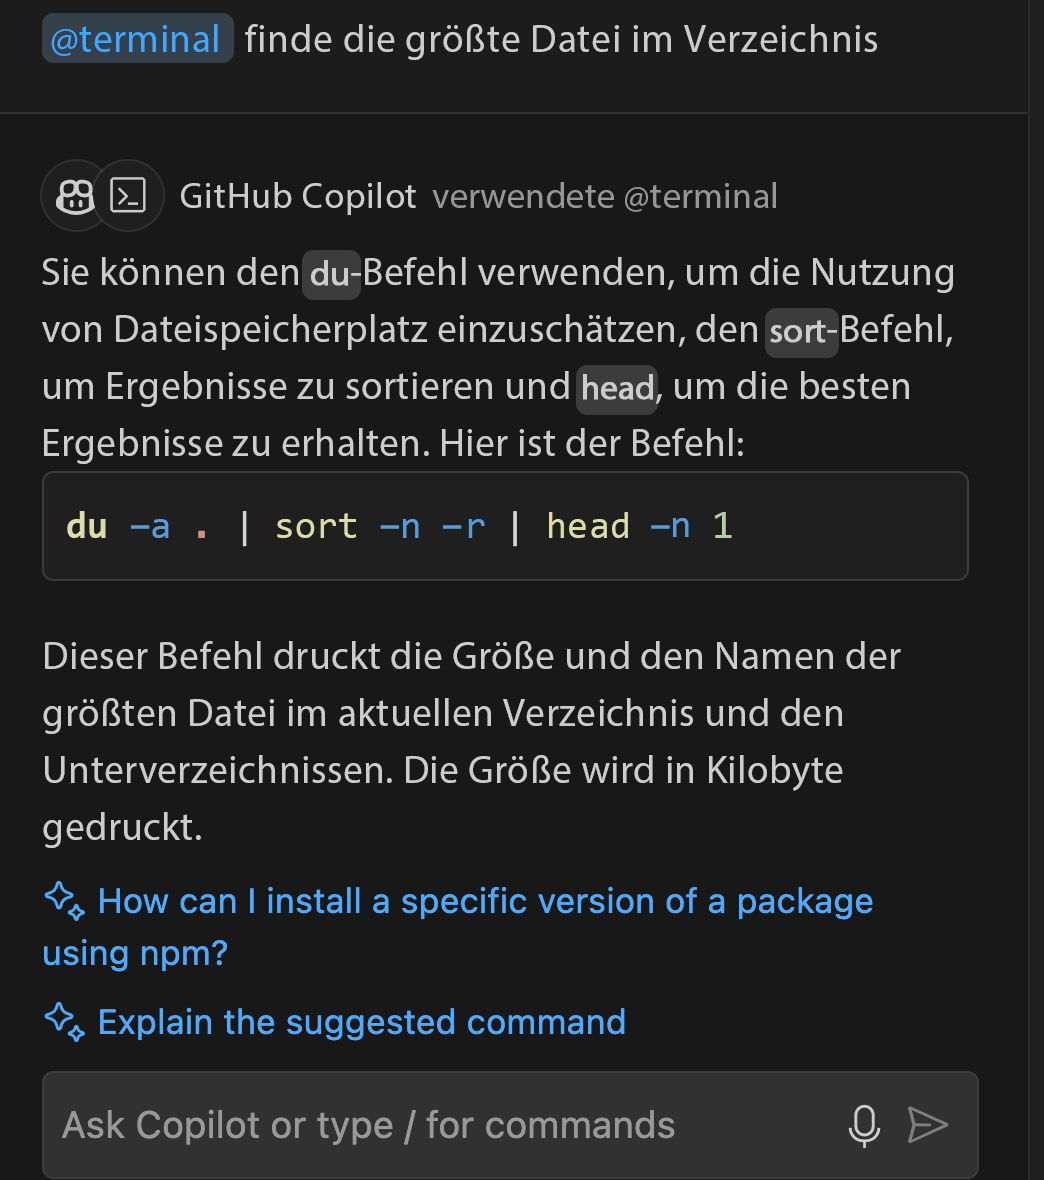The image size is (1044, 1180).
Task: Click the inline "head" code chip
Action: [x=617, y=387]
